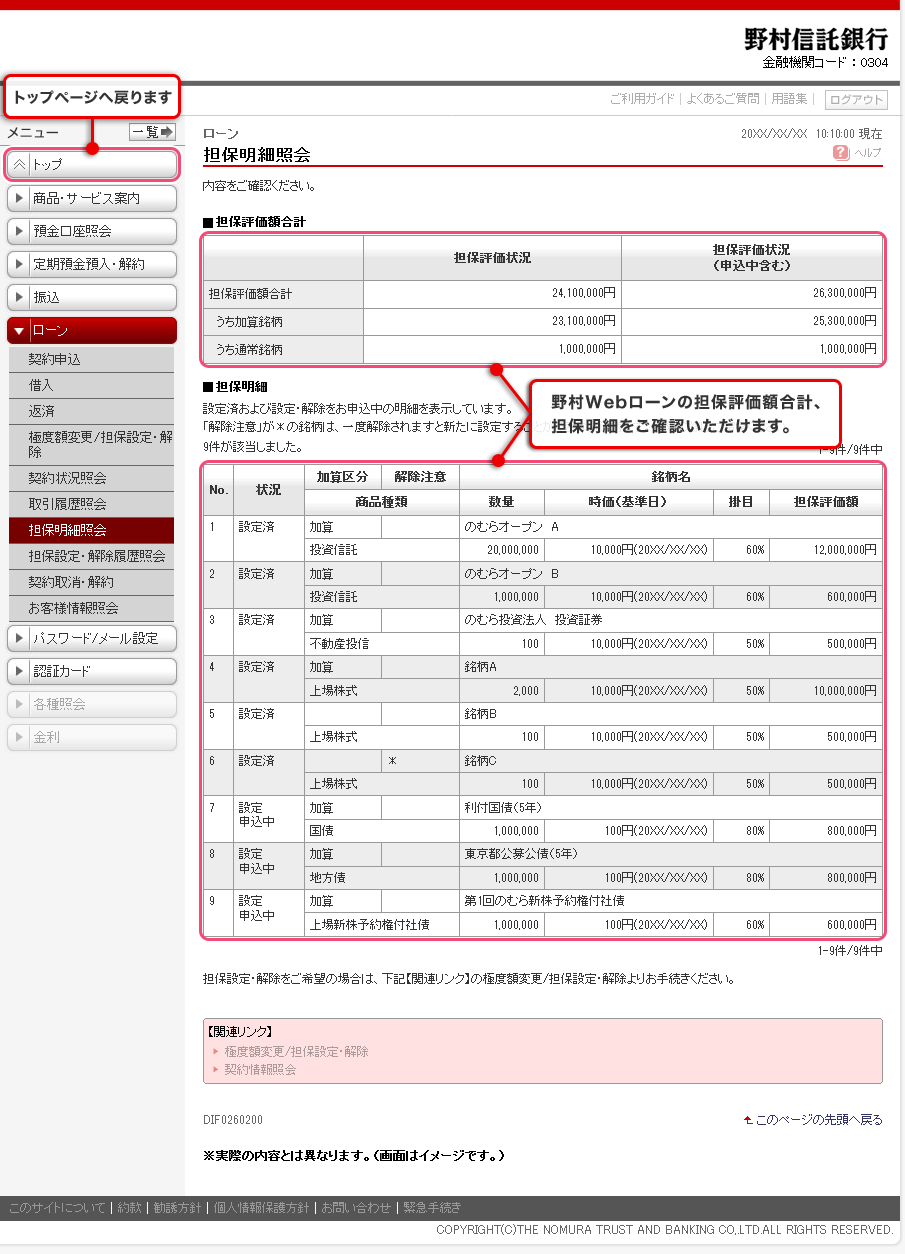The height and width of the screenshot is (1254, 905).
Task: Open the 勧誘方針 footer link
Action: [177, 1207]
